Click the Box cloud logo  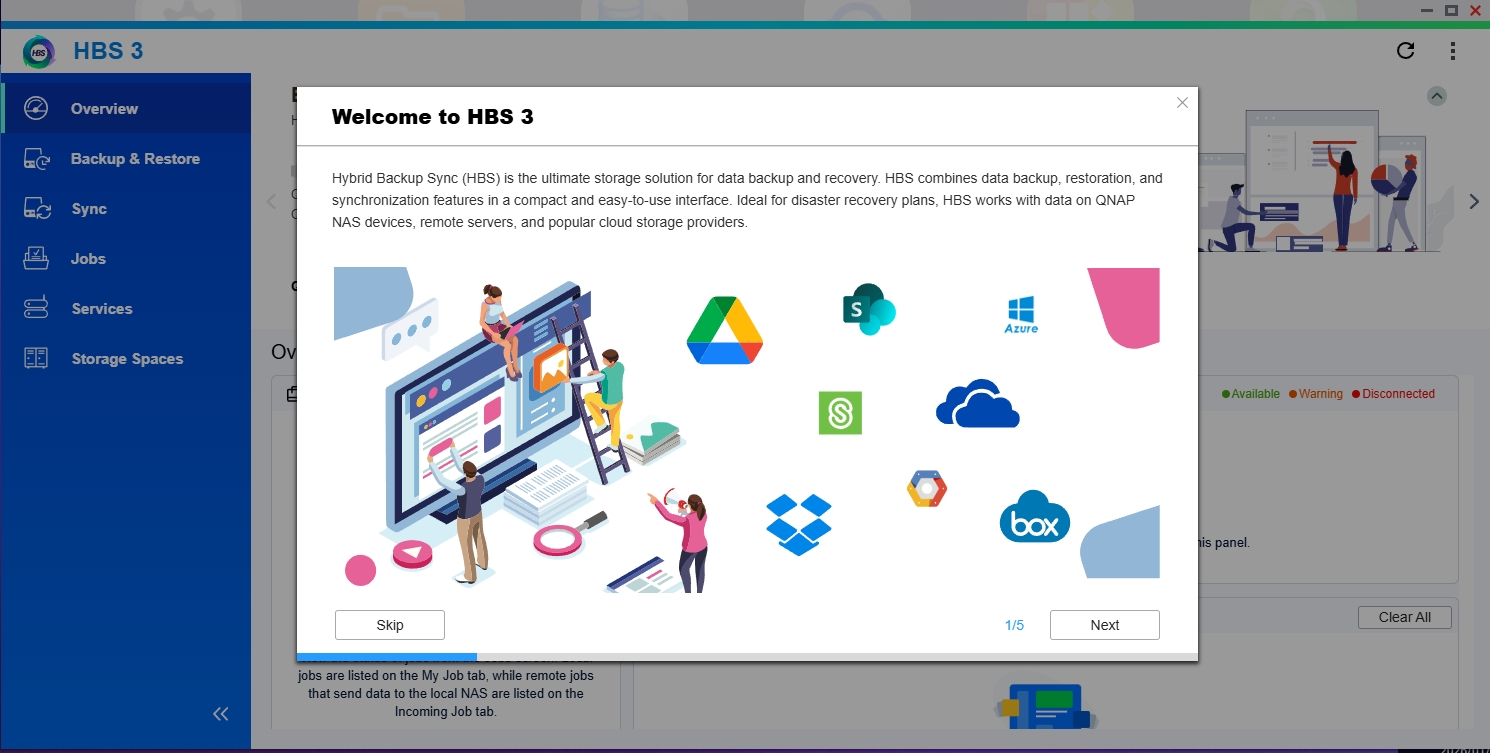1035,517
